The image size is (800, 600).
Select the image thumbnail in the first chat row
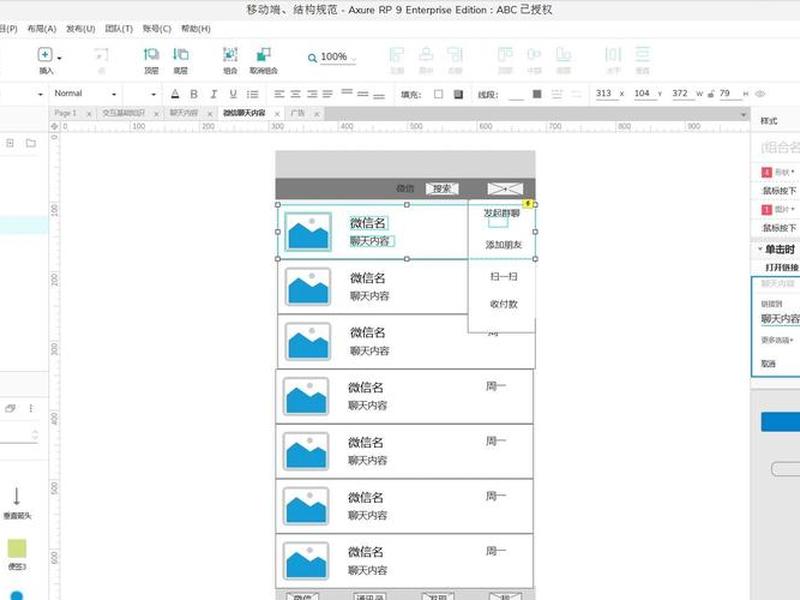(308, 232)
